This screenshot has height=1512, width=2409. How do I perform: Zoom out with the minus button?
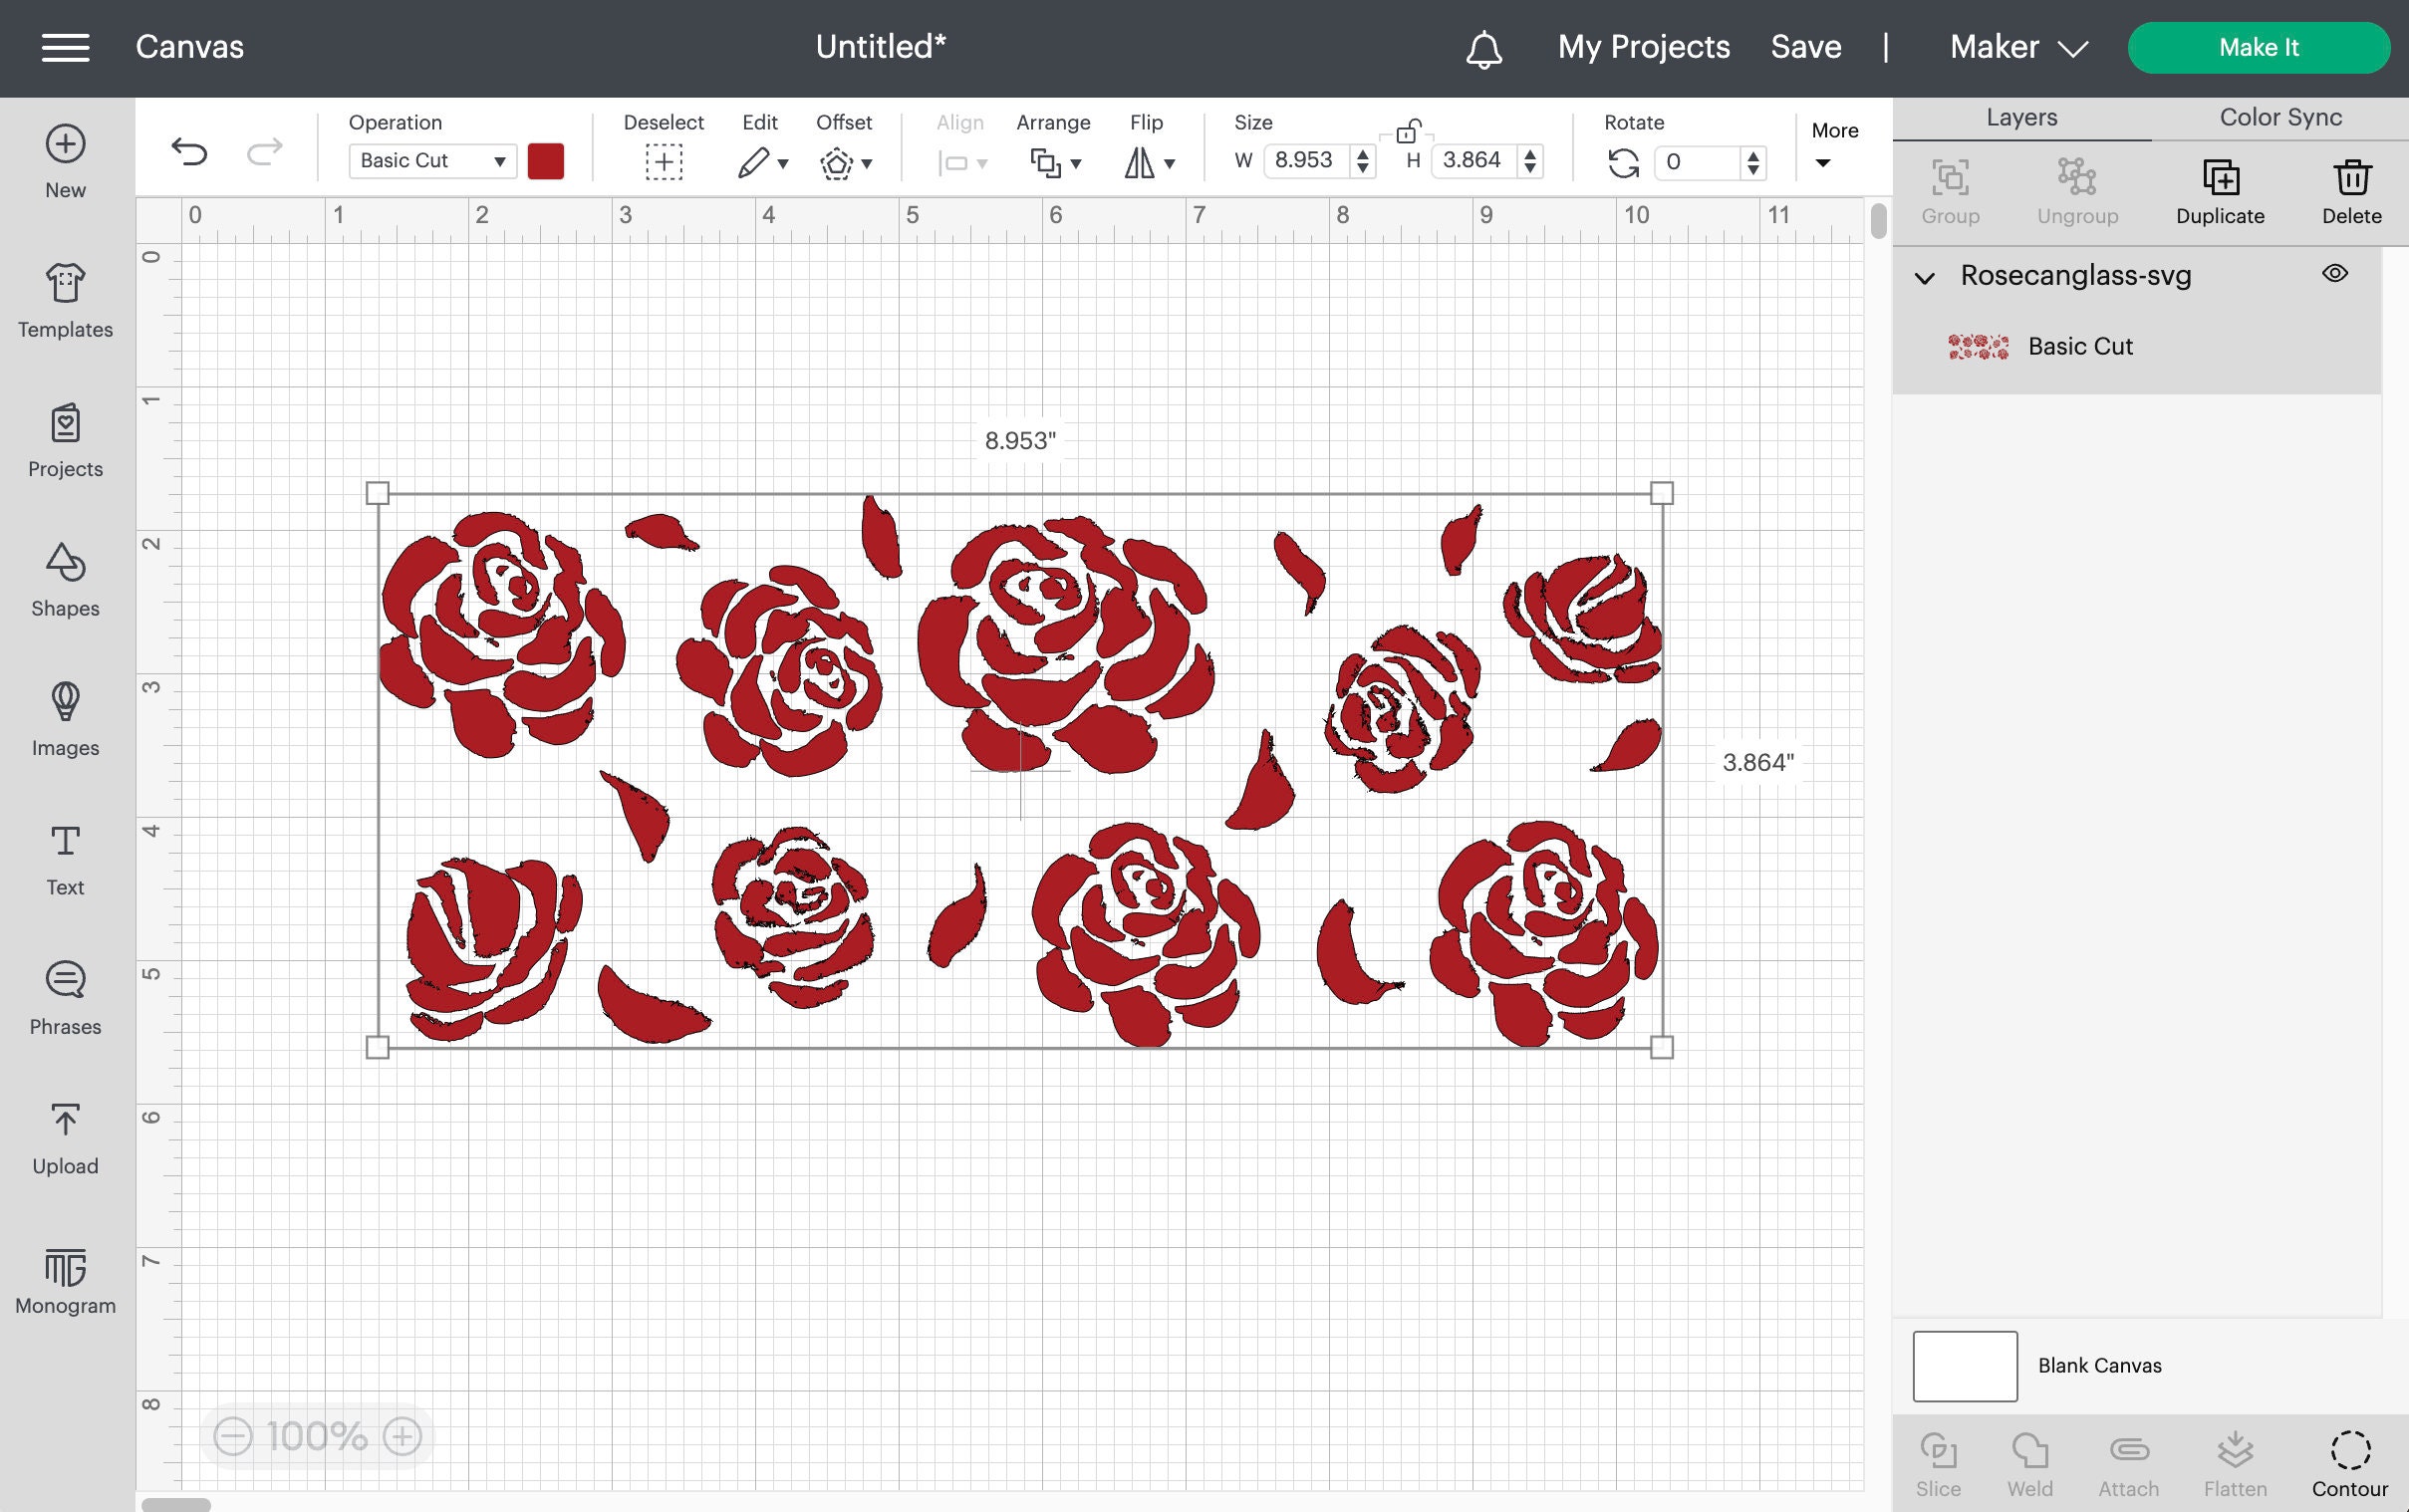[233, 1437]
